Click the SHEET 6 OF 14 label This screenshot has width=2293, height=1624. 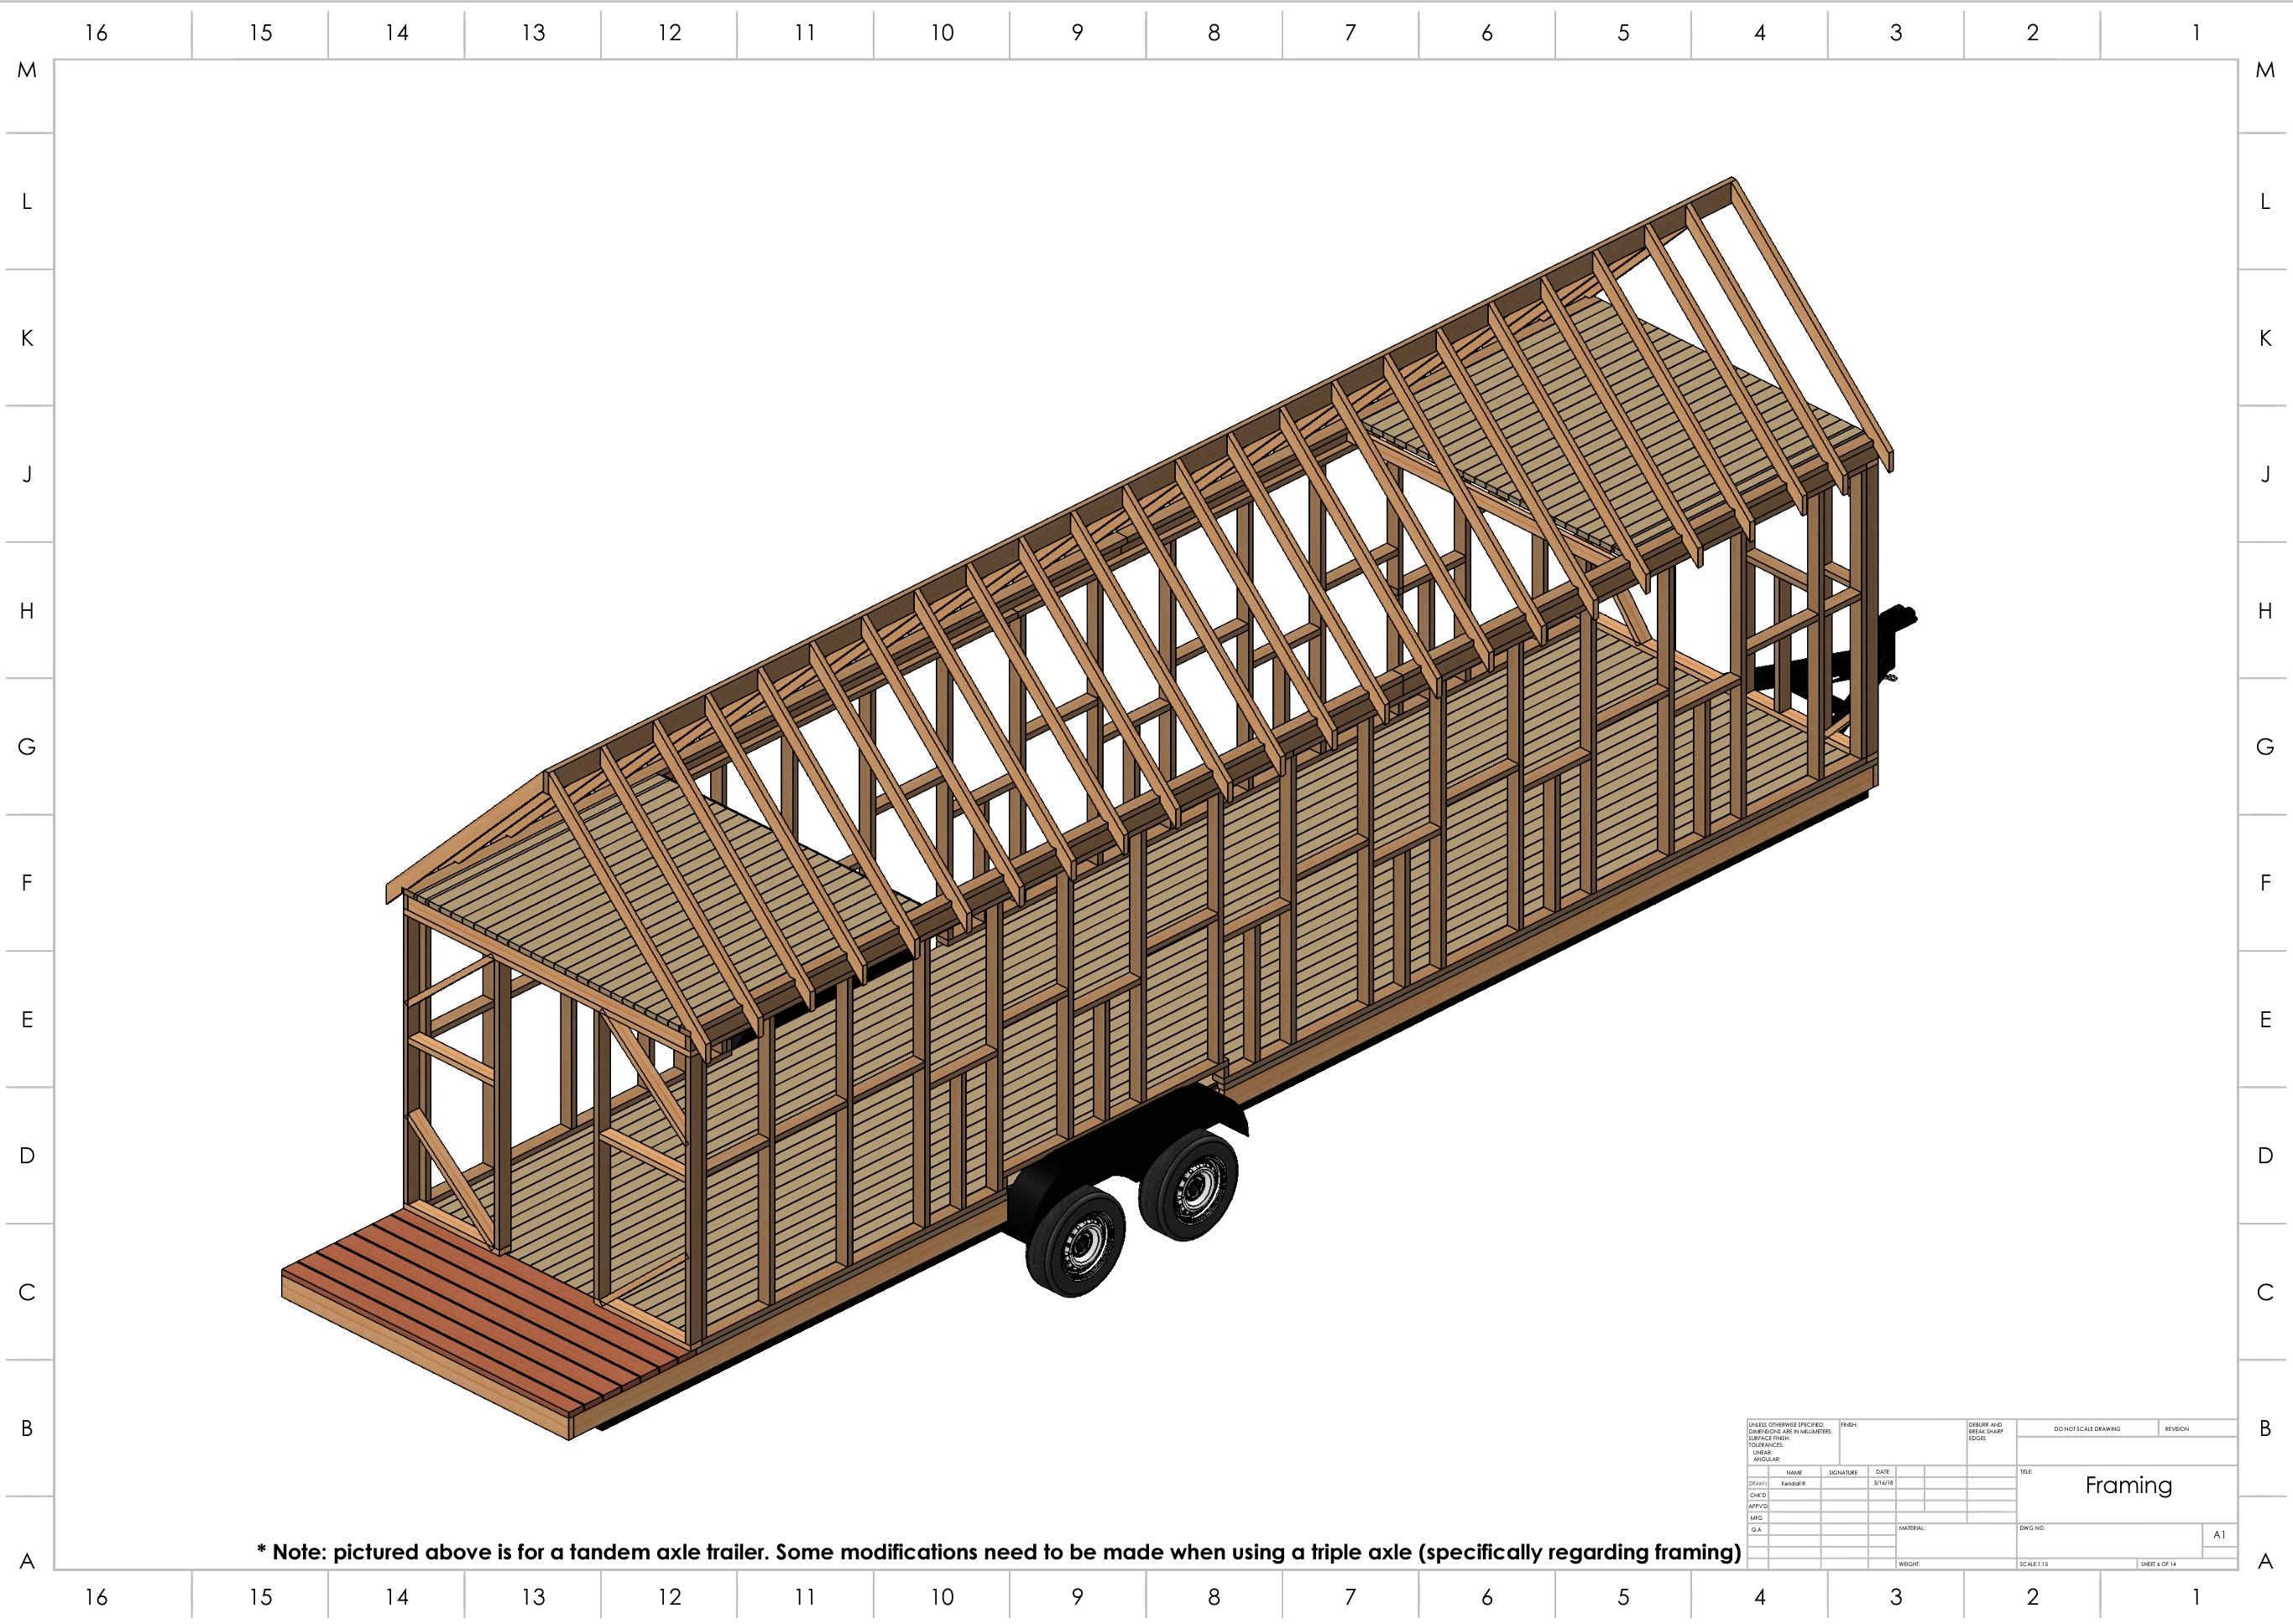(x=2158, y=1564)
